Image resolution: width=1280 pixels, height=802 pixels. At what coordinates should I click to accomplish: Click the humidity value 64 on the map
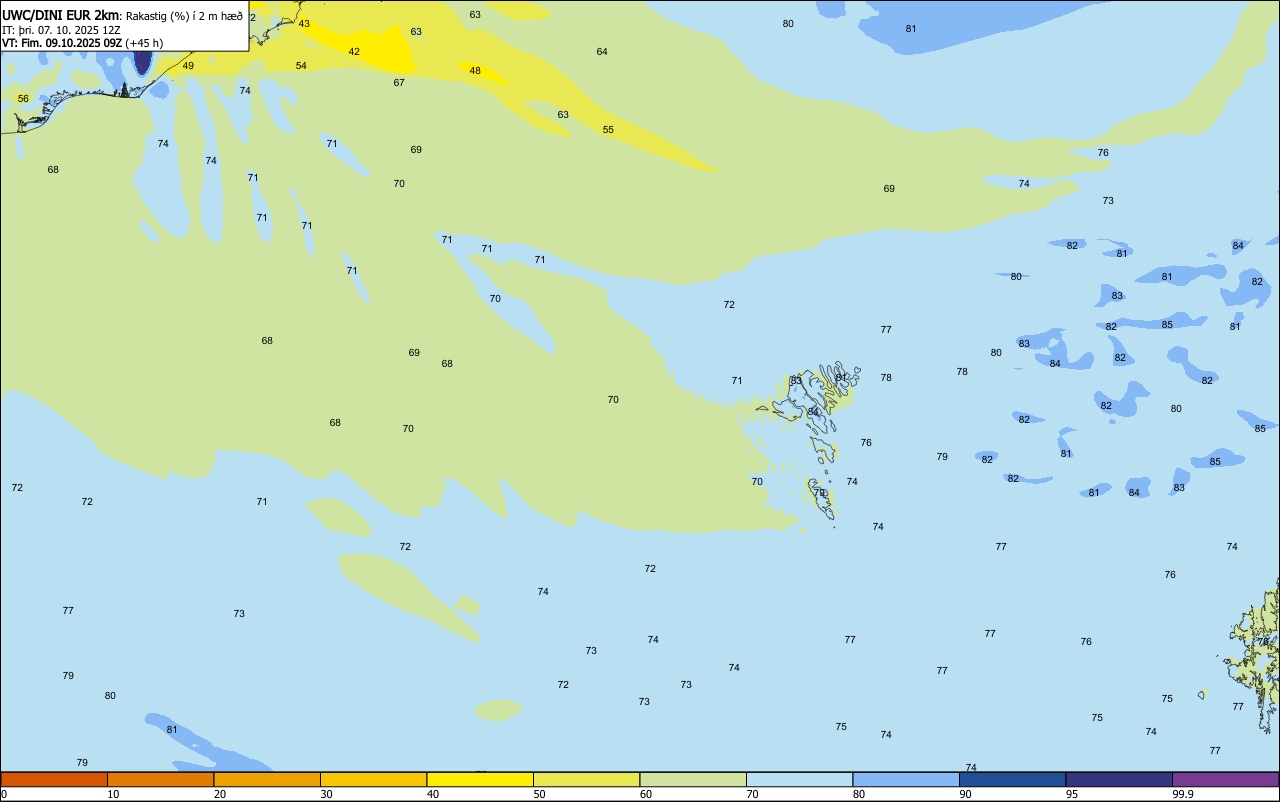pos(602,52)
